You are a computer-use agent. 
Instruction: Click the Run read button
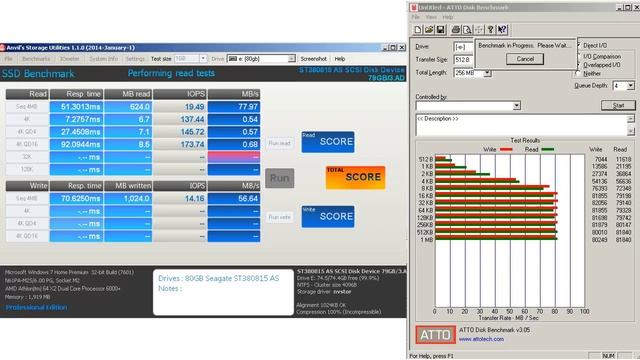click(x=279, y=143)
